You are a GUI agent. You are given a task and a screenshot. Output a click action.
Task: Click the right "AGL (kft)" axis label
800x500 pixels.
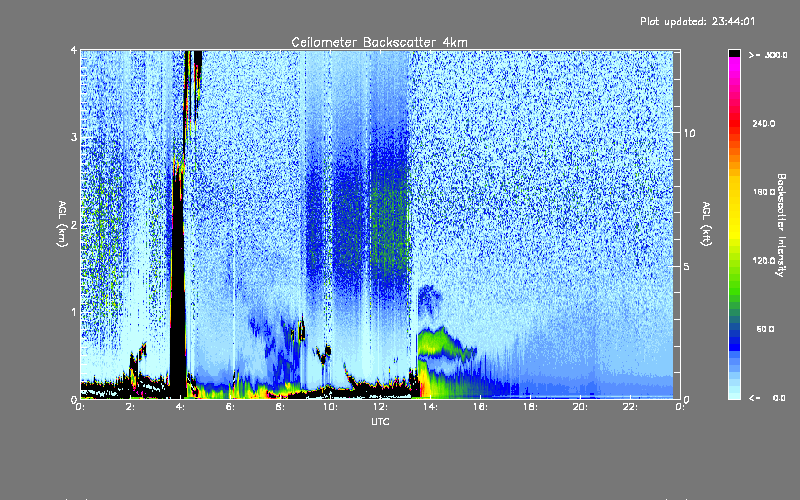[706, 224]
